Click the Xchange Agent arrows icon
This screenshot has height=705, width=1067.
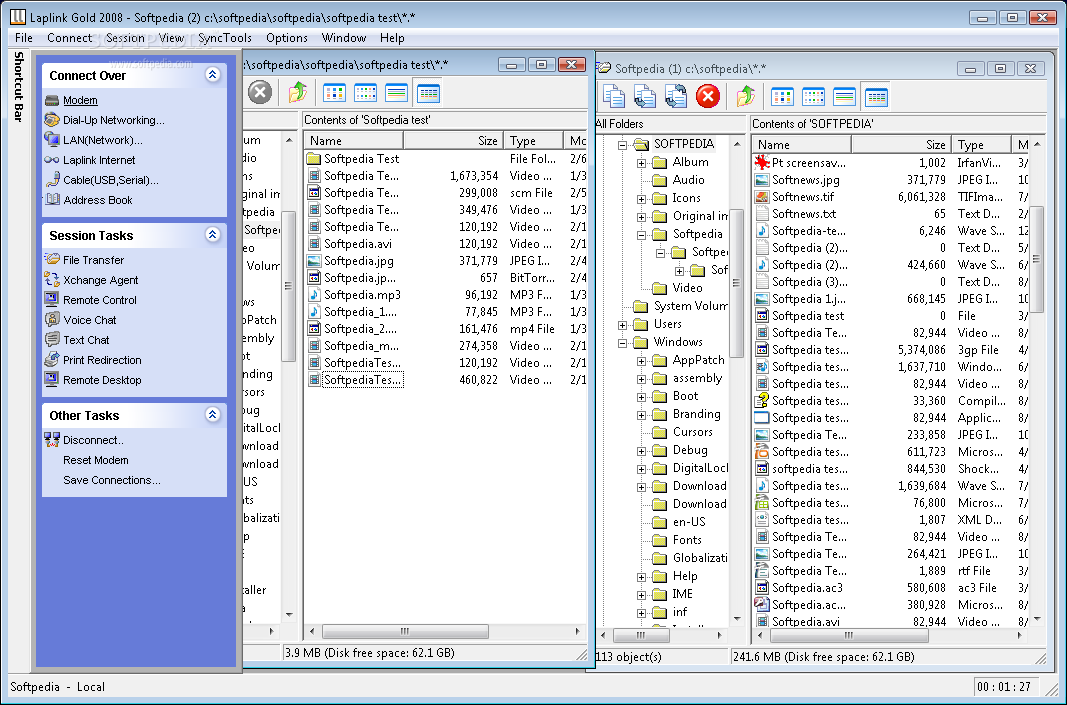pos(52,279)
